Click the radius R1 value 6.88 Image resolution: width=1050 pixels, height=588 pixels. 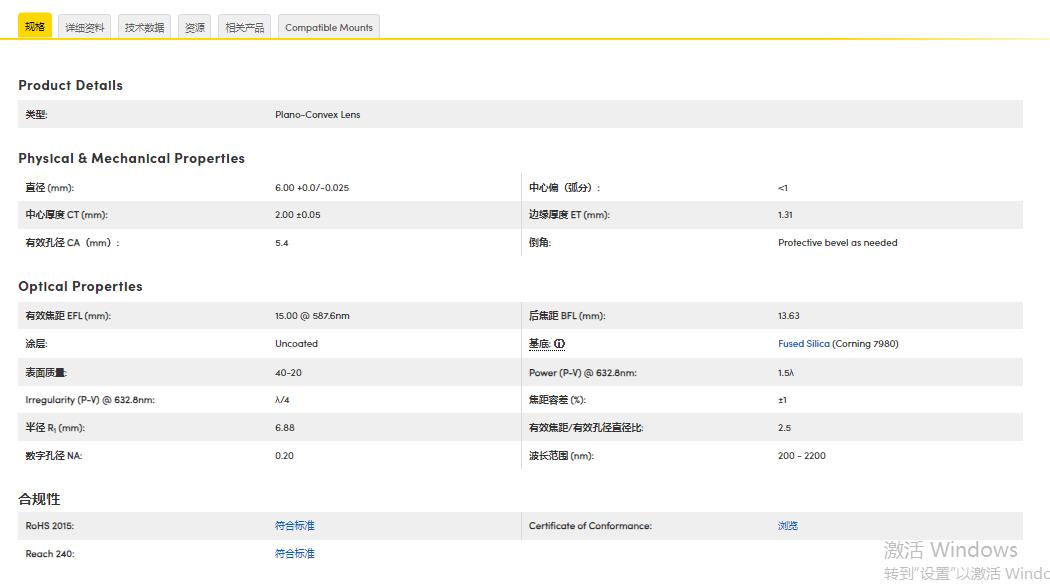tap(285, 427)
